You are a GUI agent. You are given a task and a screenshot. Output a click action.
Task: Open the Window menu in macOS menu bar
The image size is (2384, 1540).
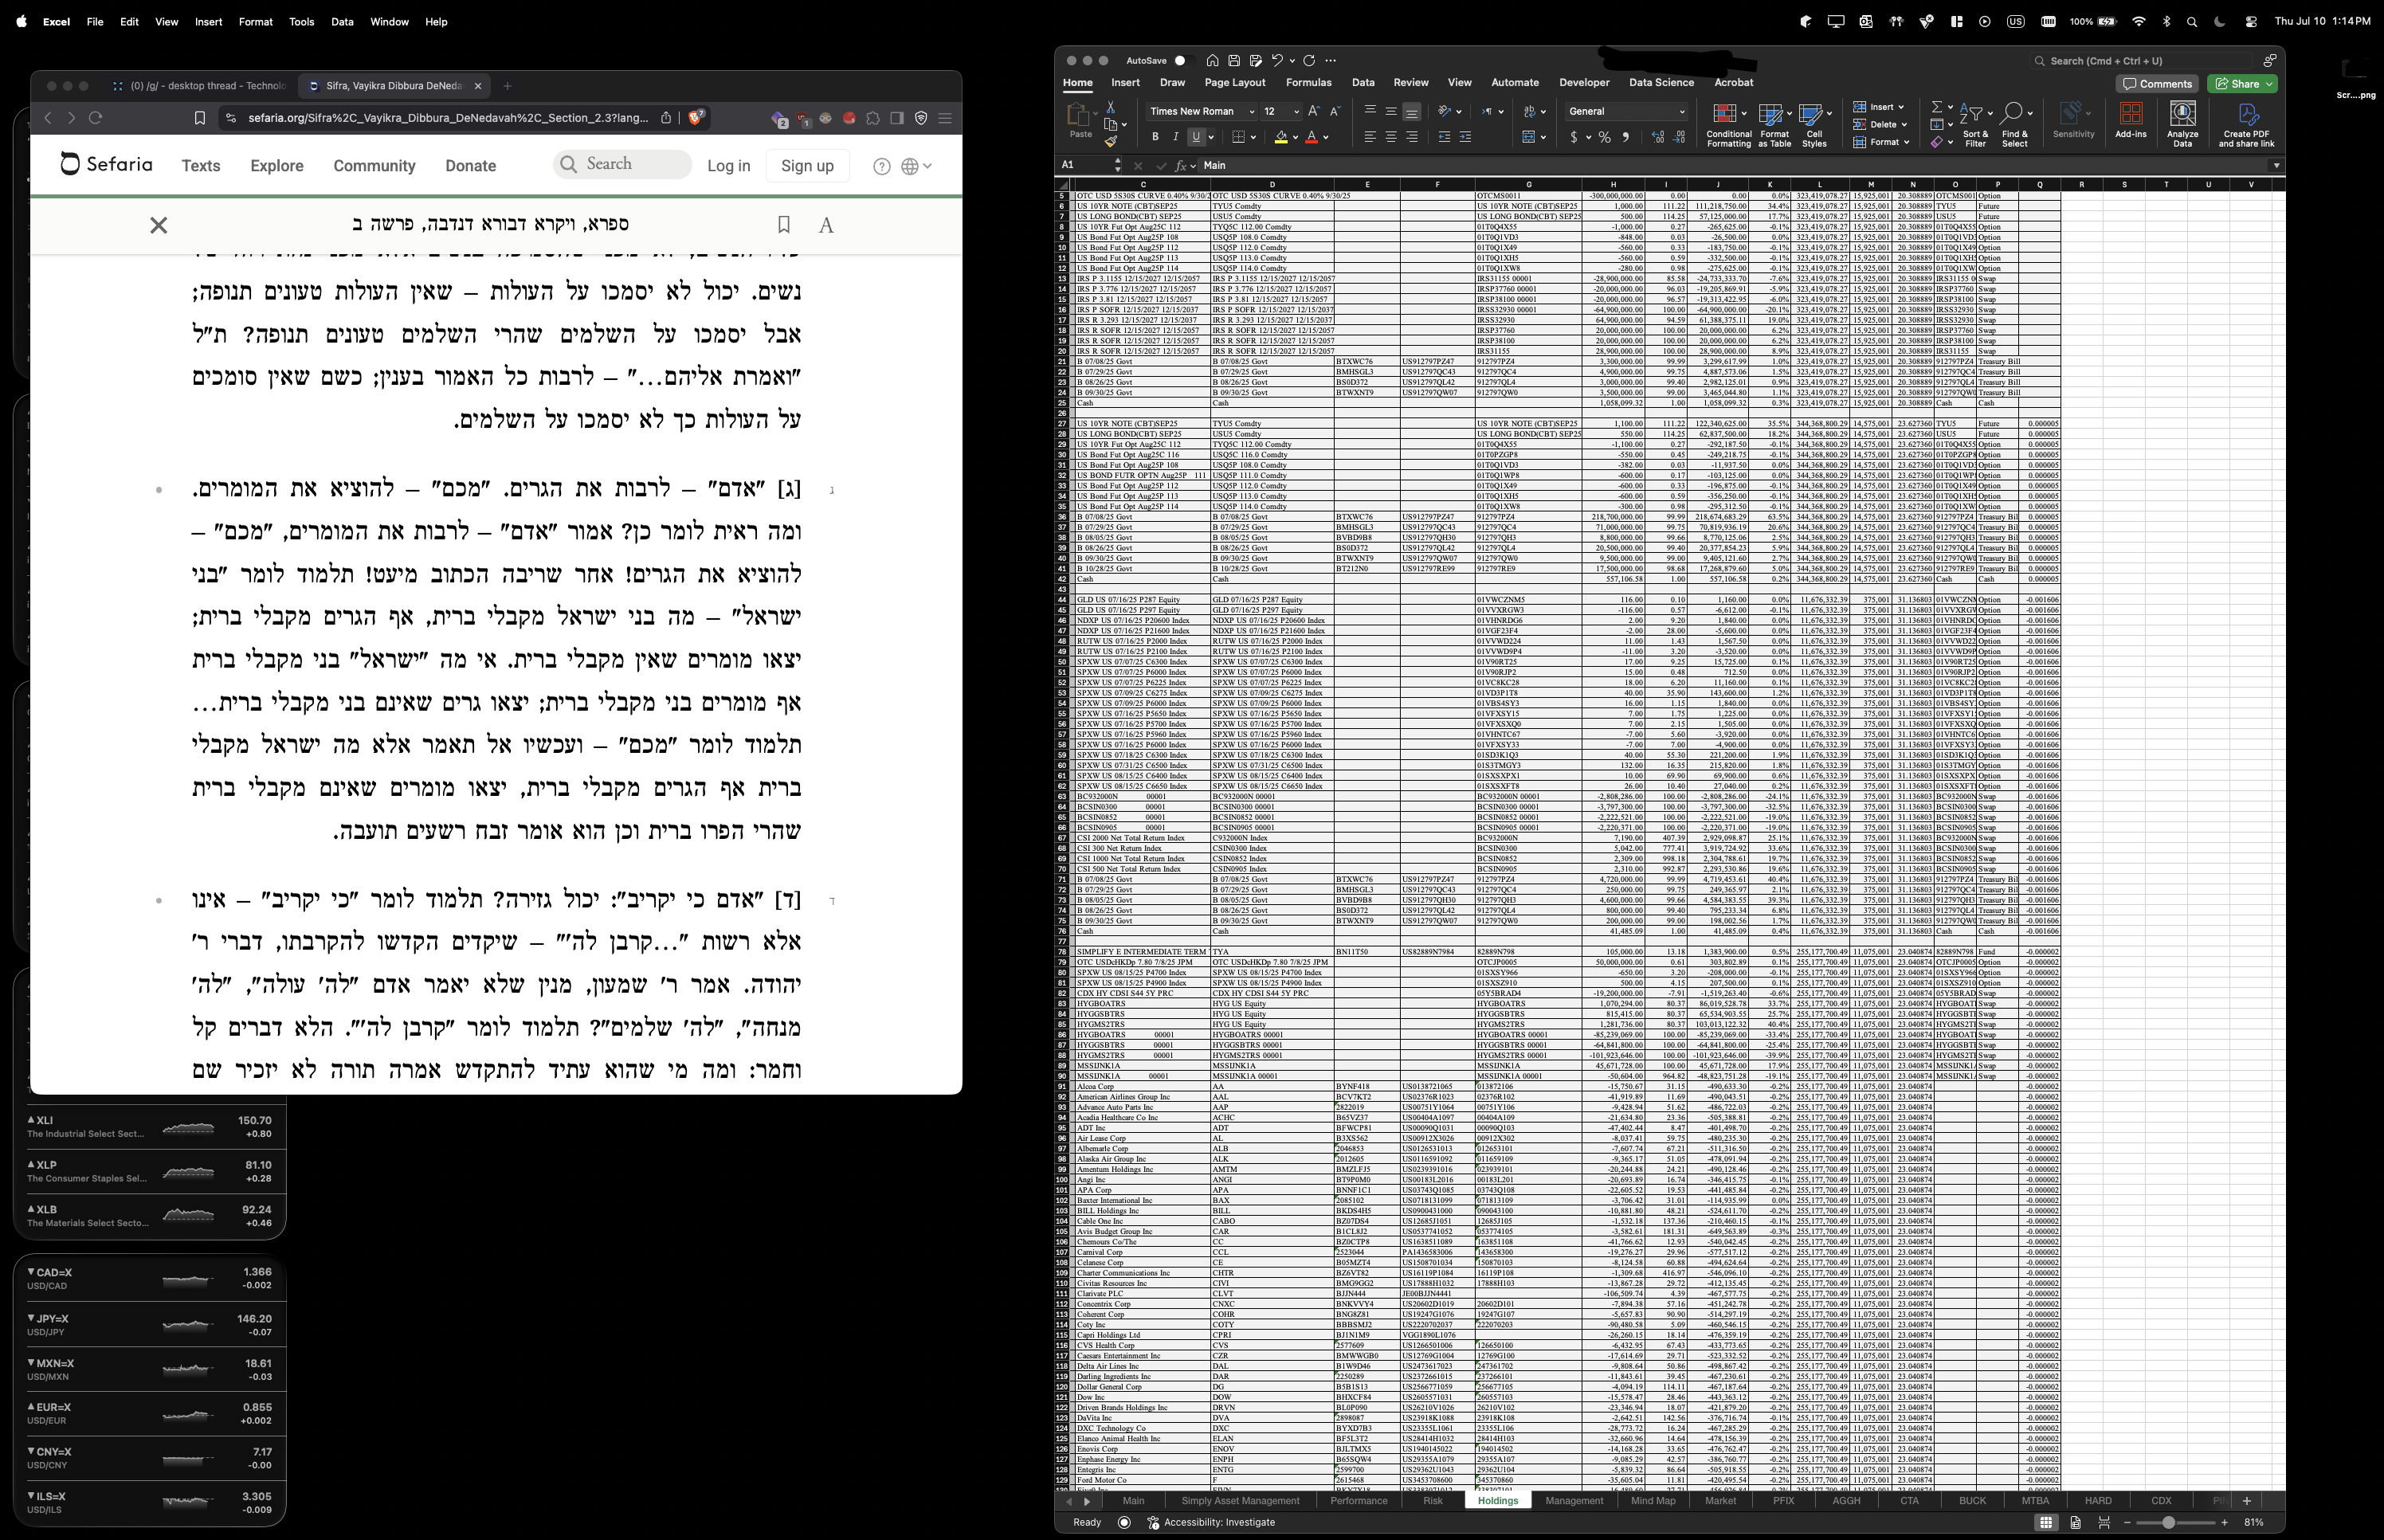tap(389, 21)
